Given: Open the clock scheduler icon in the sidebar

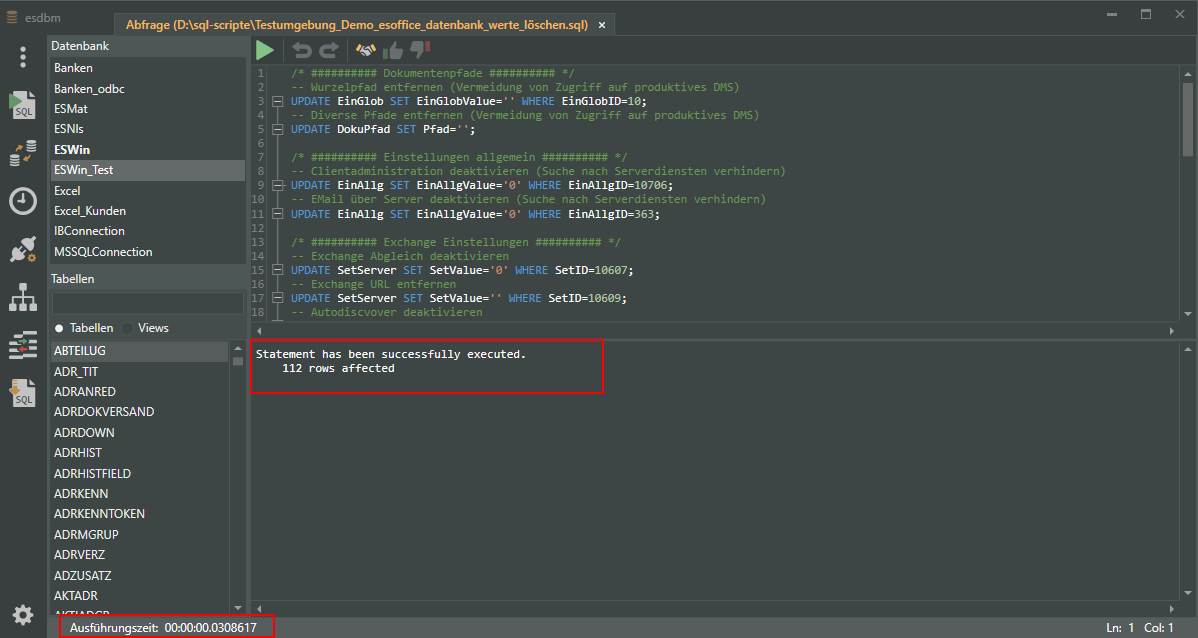Looking at the screenshot, I should tap(23, 201).
